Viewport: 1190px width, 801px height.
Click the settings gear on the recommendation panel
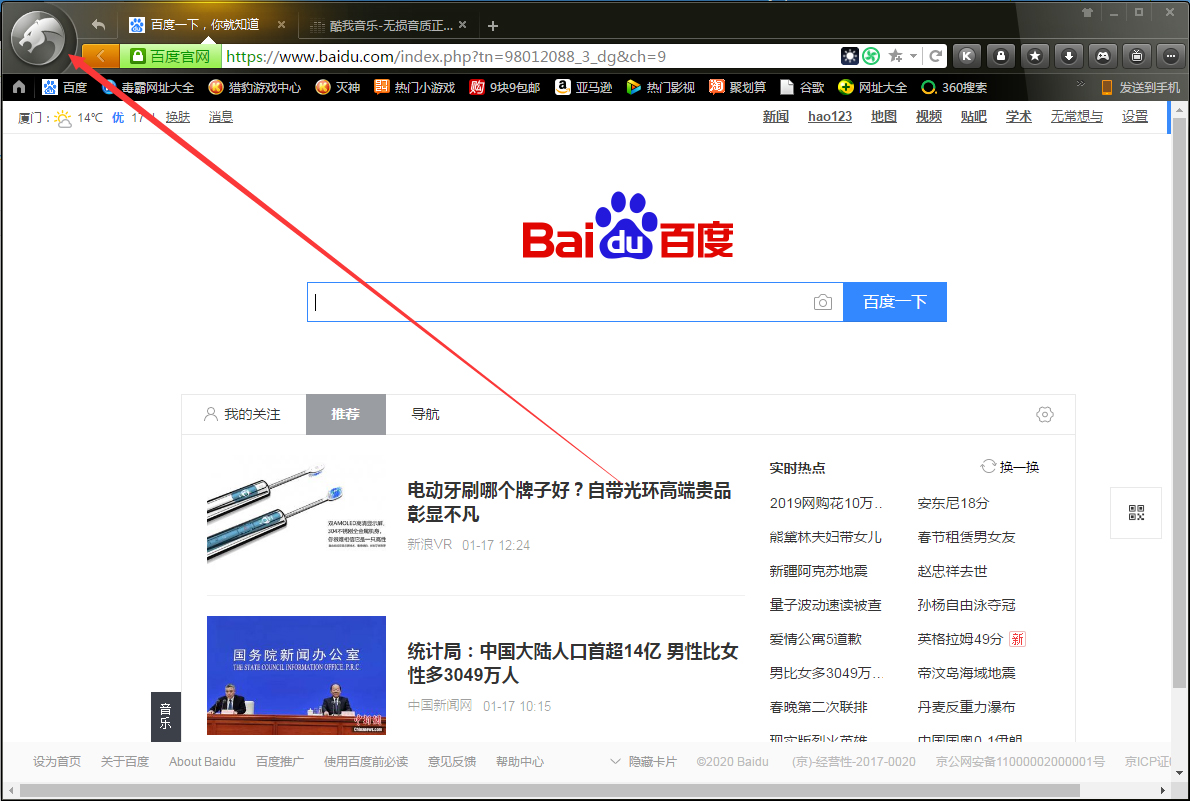(1045, 414)
